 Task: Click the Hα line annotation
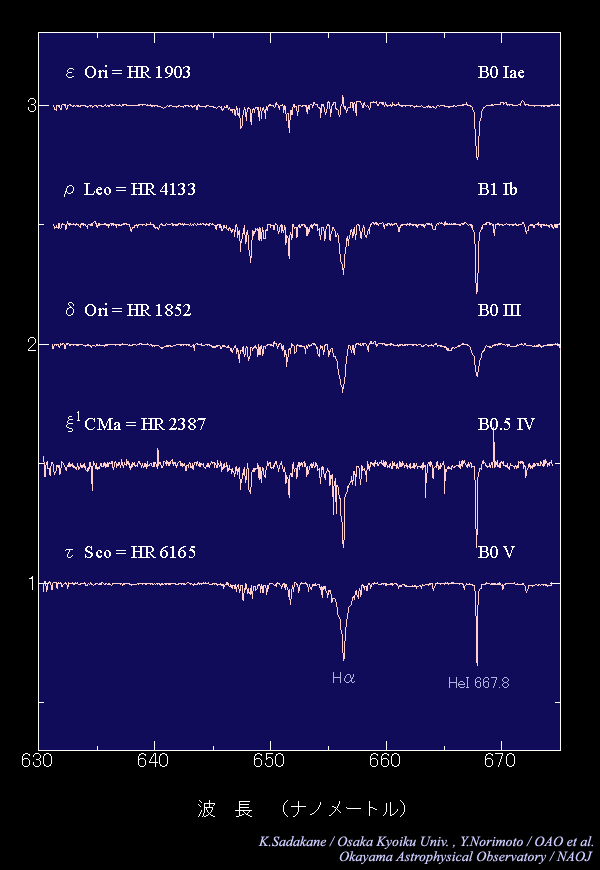coord(343,677)
